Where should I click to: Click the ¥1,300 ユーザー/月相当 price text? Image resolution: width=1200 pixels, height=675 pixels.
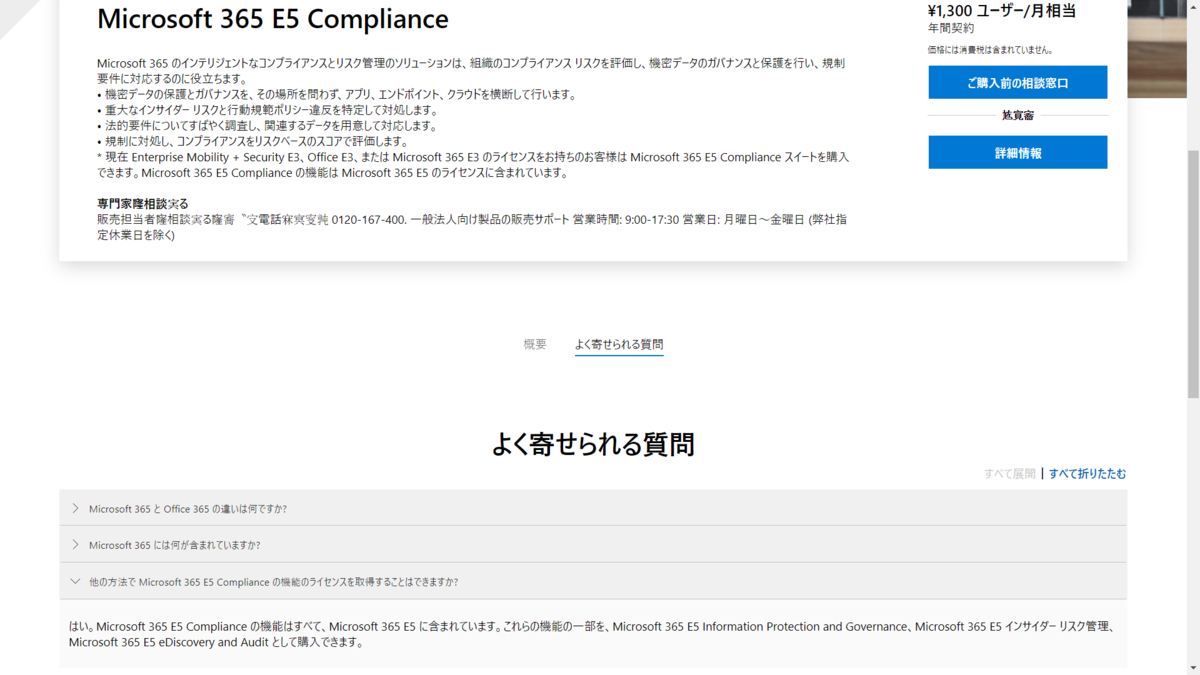click(x=1002, y=11)
